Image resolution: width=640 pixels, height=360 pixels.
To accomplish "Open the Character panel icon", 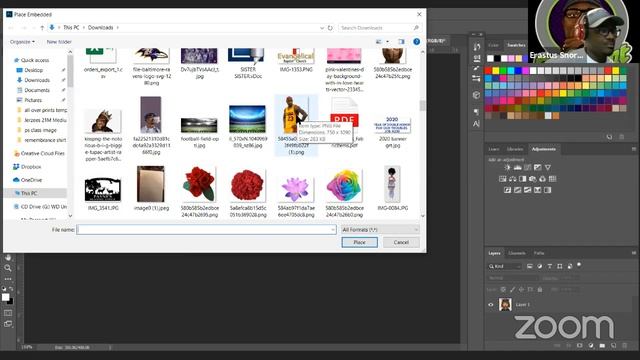I will pos(476,124).
